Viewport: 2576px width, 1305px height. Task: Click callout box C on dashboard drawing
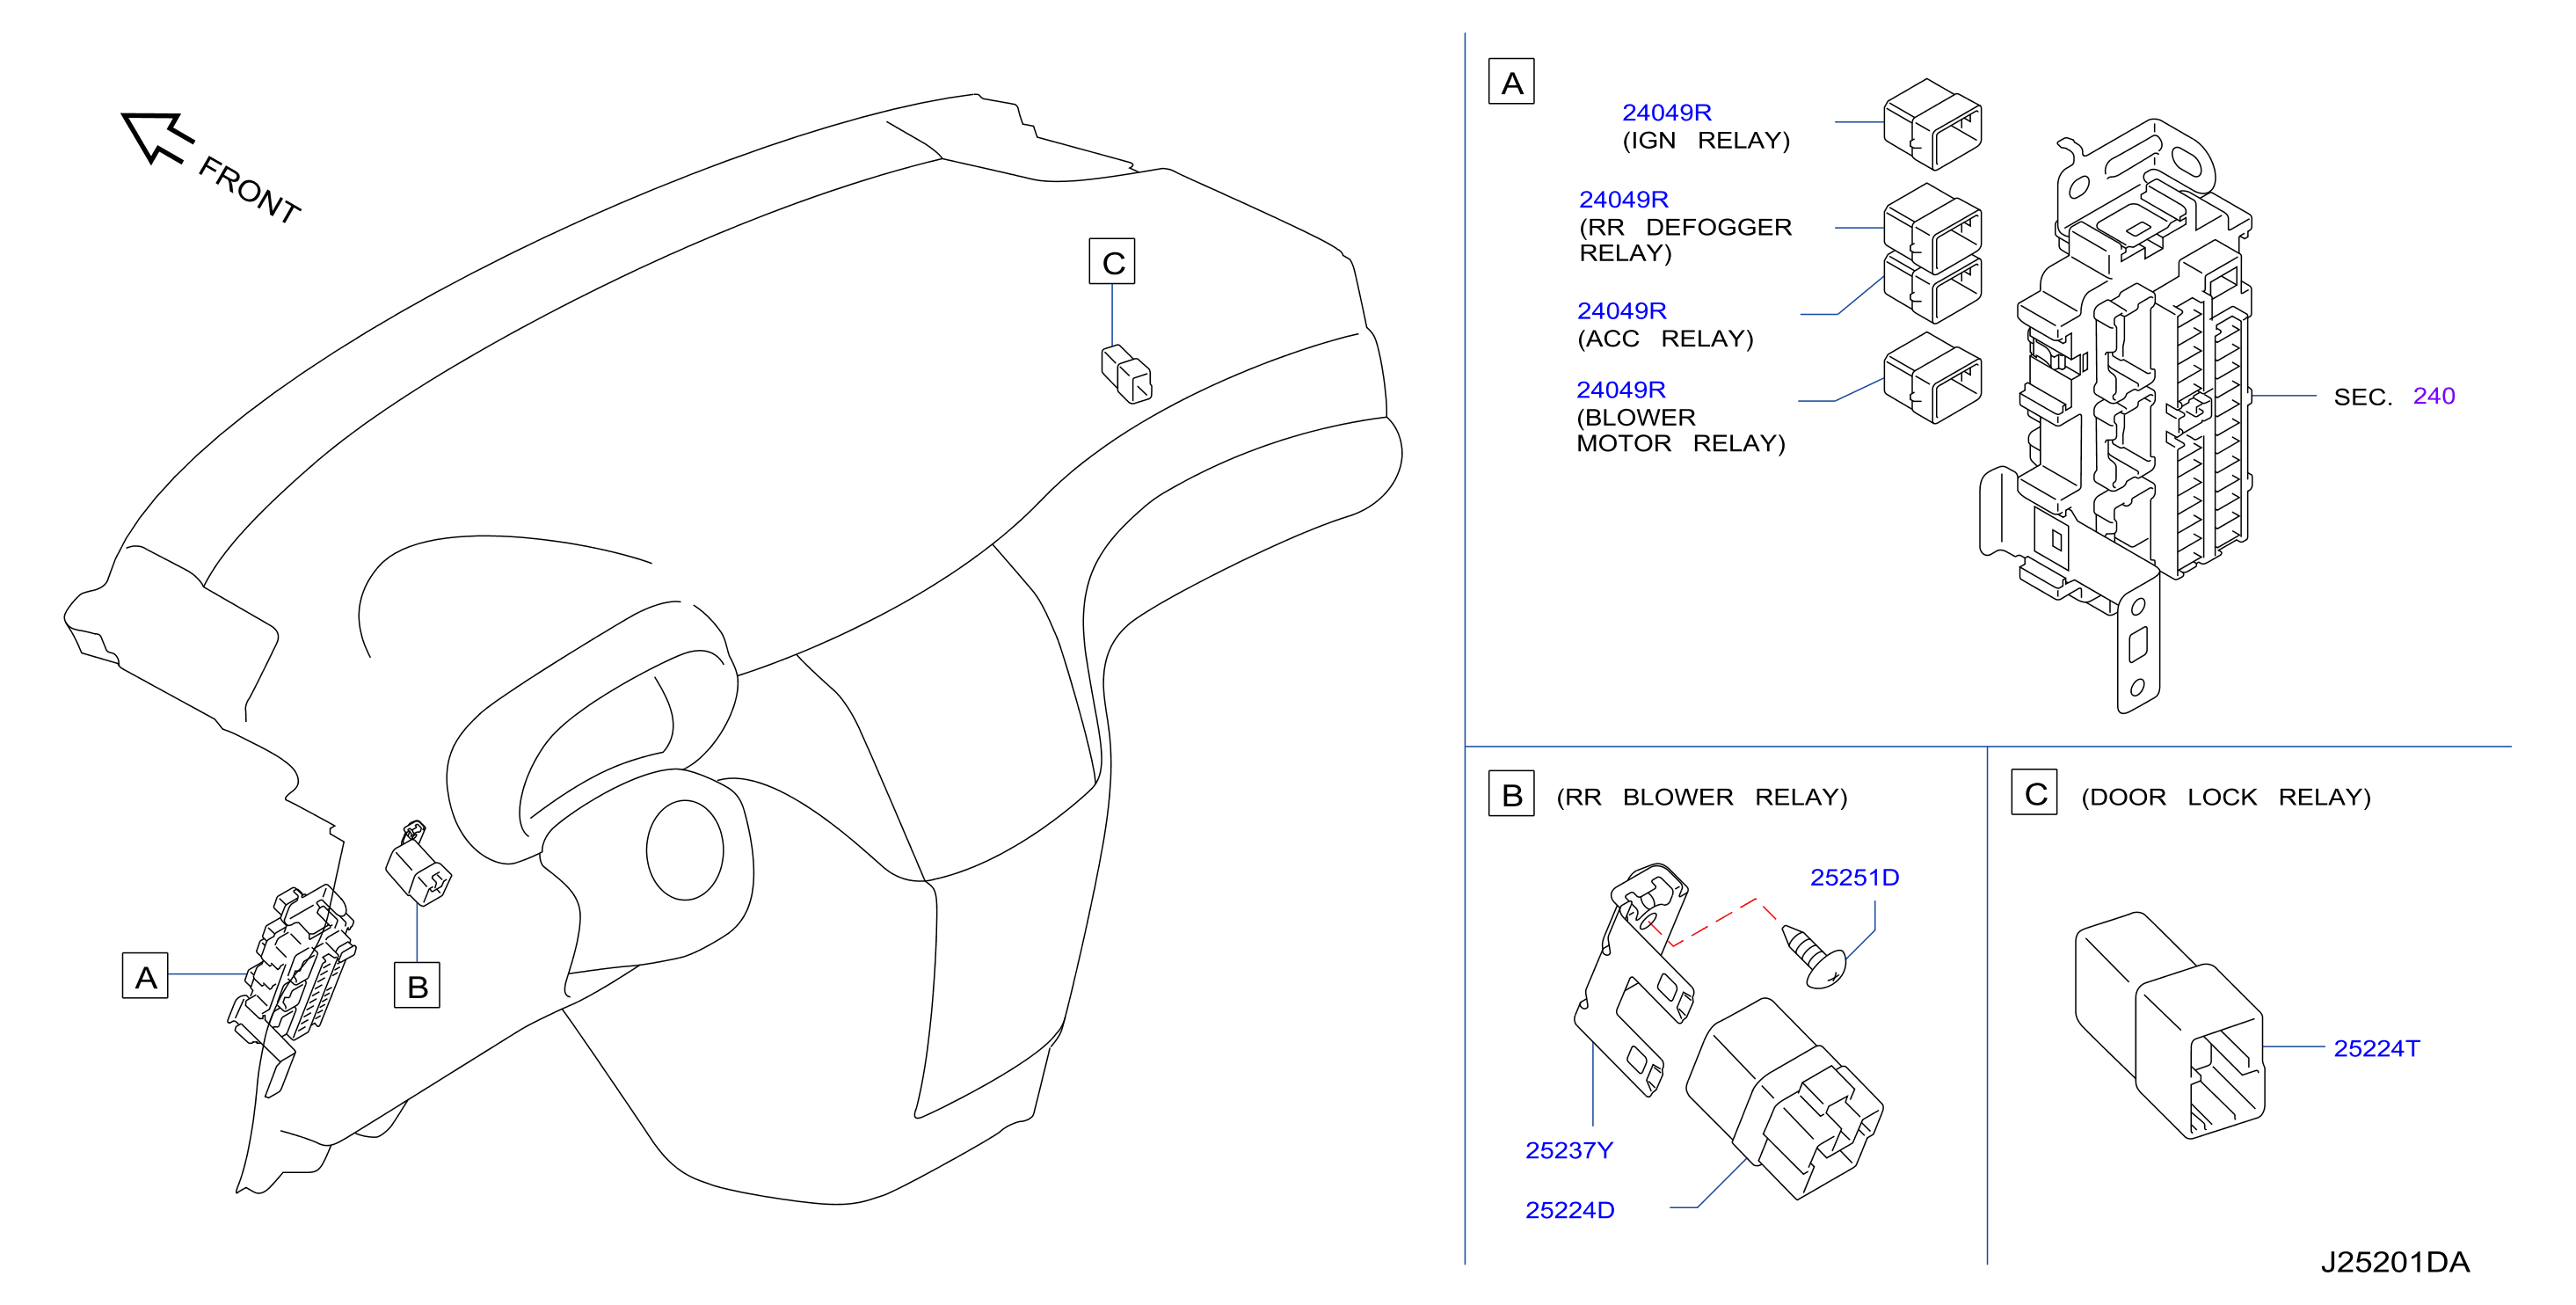(x=1112, y=261)
